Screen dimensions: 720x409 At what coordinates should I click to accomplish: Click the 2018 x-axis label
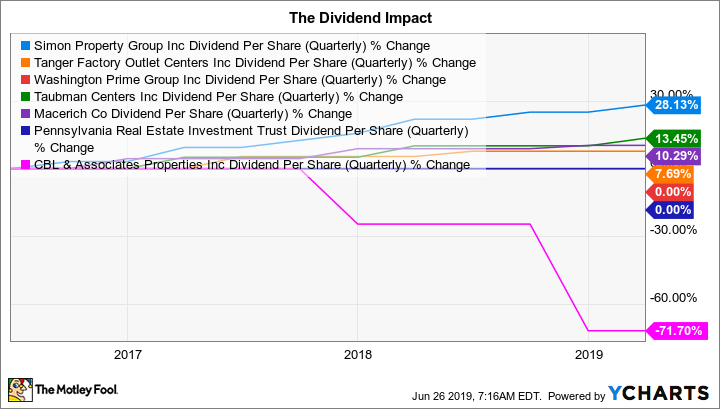pyautogui.click(x=357, y=355)
